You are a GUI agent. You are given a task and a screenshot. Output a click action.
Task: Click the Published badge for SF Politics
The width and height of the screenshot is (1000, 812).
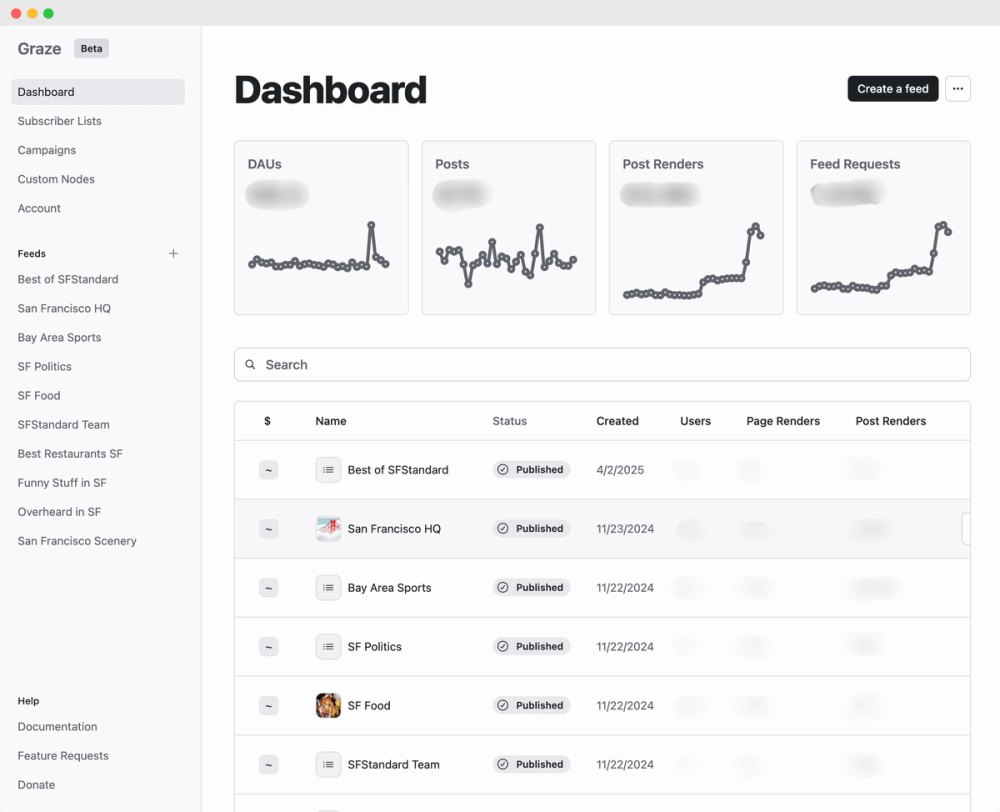pos(531,646)
